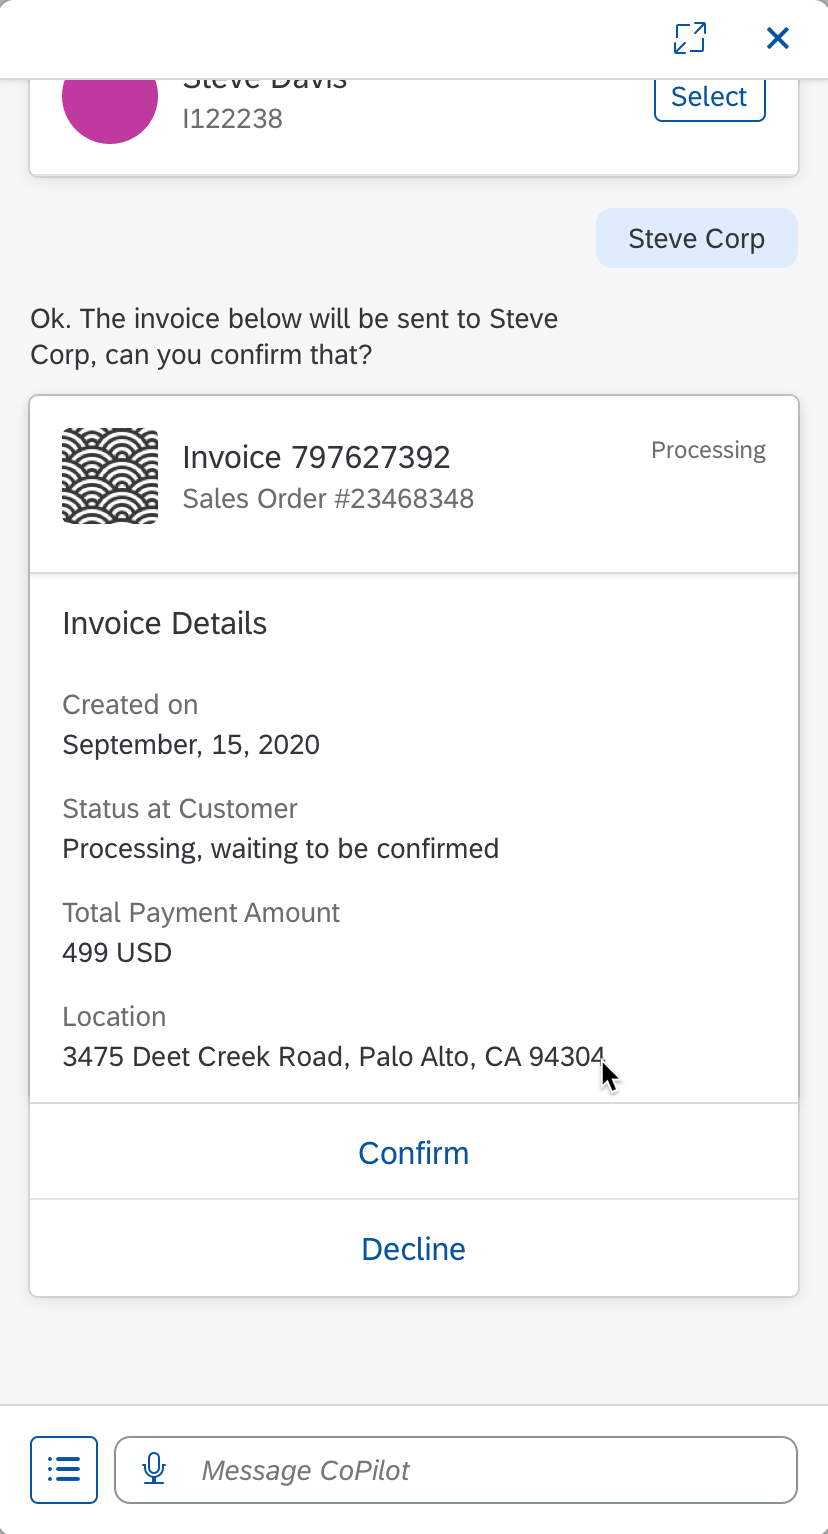Click the September, 15, 2020 creation date
This screenshot has width=828, height=1534.
(191, 744)
